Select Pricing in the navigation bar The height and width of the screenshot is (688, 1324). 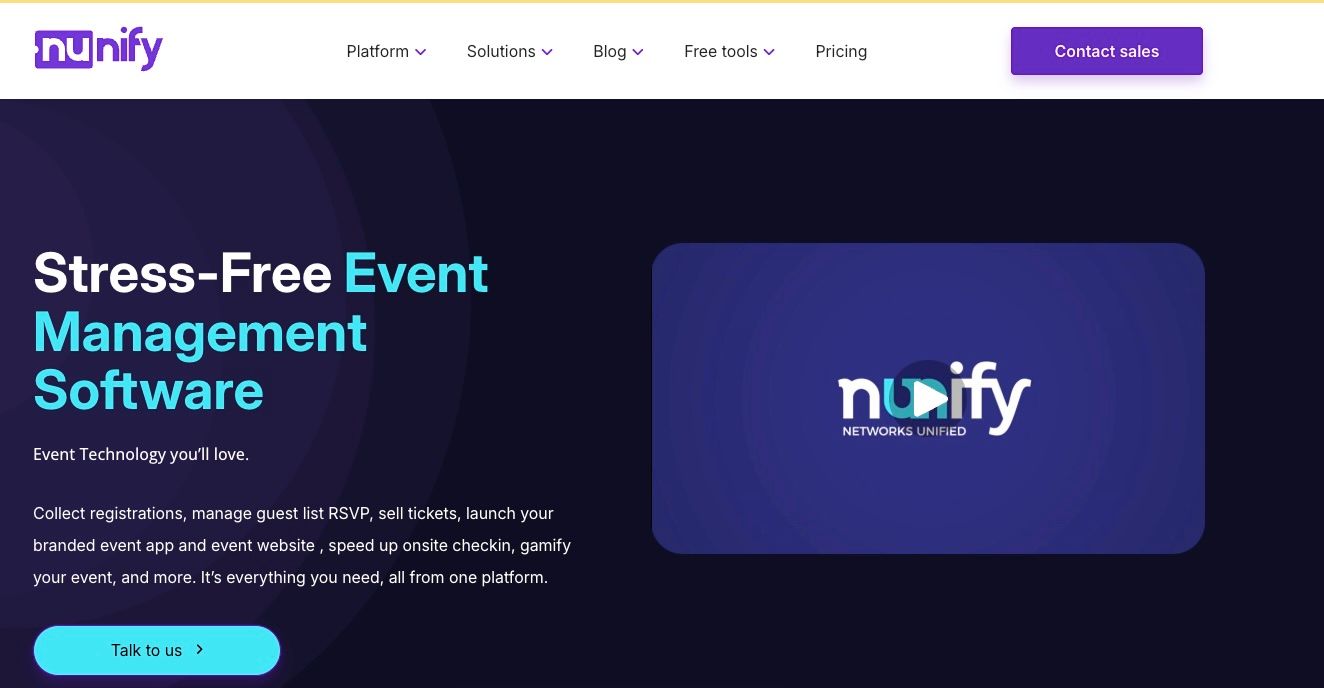pos(841,51)
